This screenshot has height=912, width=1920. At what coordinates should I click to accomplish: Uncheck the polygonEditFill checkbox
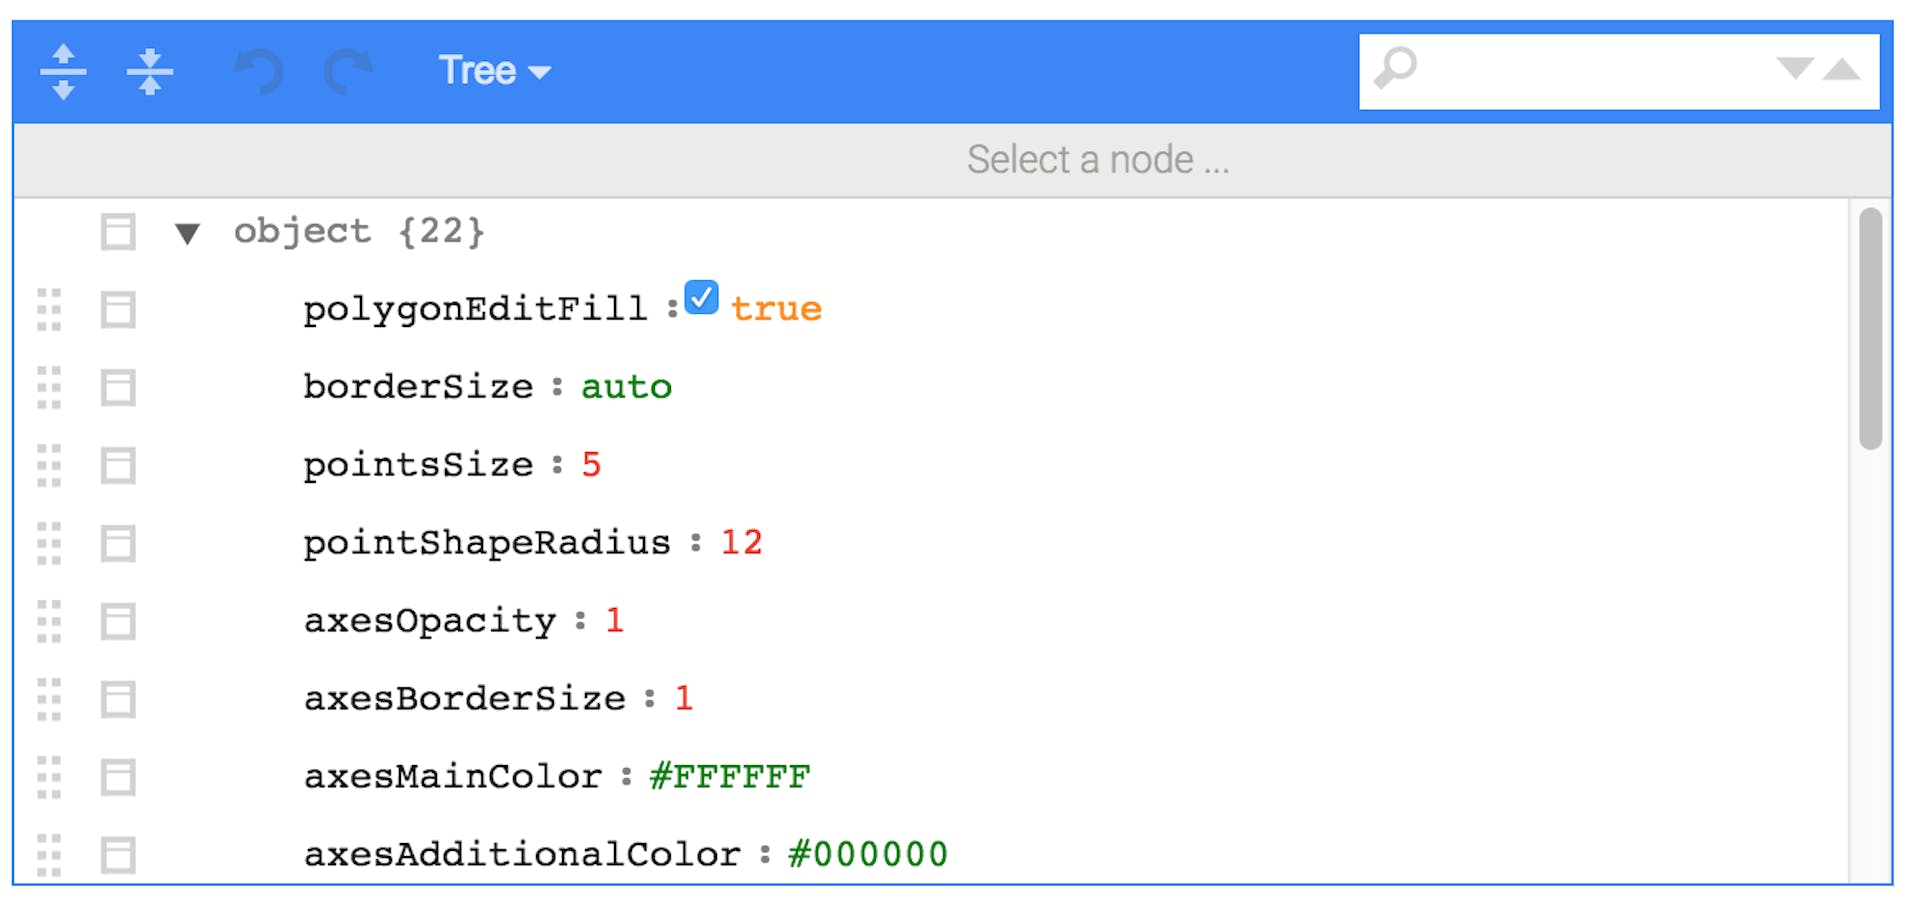pyautogui.click(x=703, y=297)
